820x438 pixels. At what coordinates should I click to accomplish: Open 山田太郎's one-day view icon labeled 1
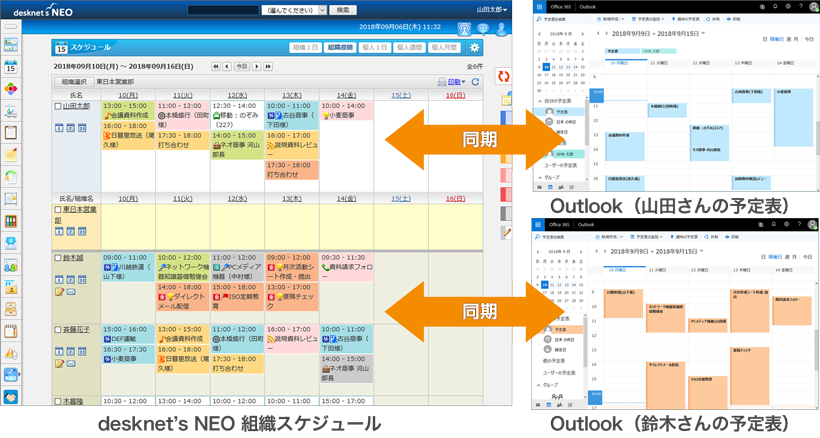[59, 128]
